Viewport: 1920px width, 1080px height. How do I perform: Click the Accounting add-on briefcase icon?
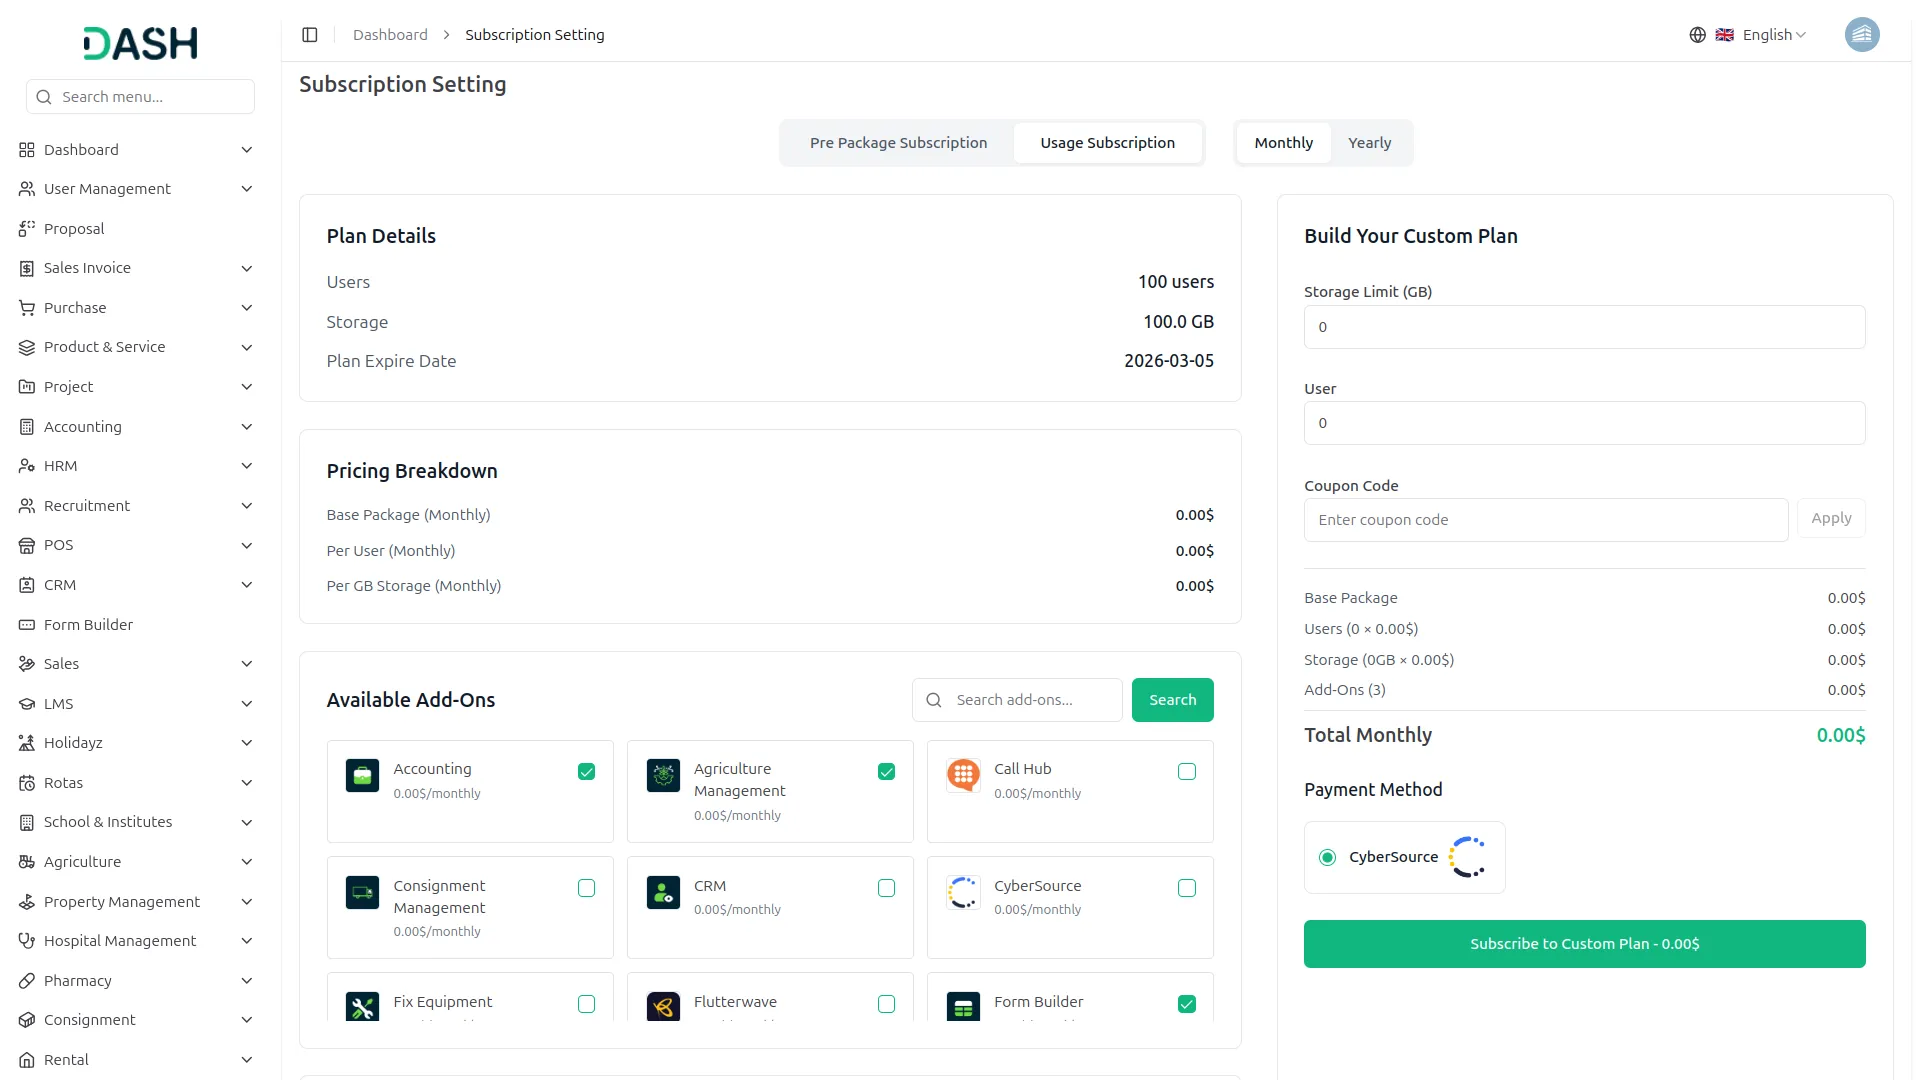362,775
